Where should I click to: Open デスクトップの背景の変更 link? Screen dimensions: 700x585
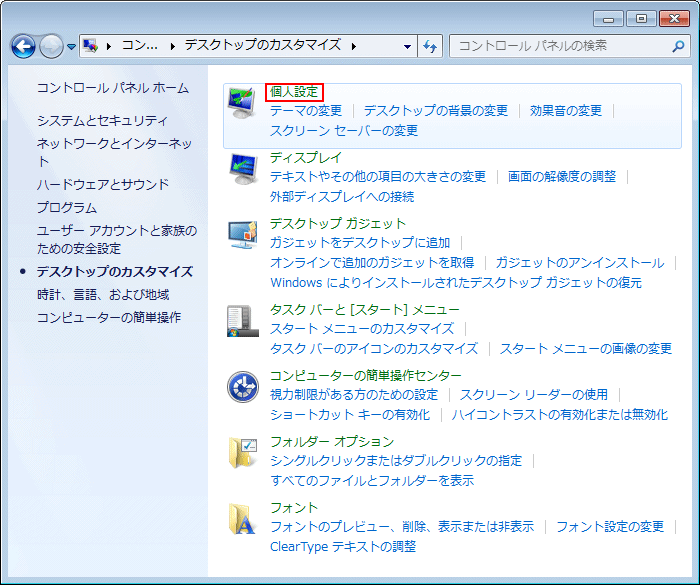pyautogui.click(x=435, y=110)
